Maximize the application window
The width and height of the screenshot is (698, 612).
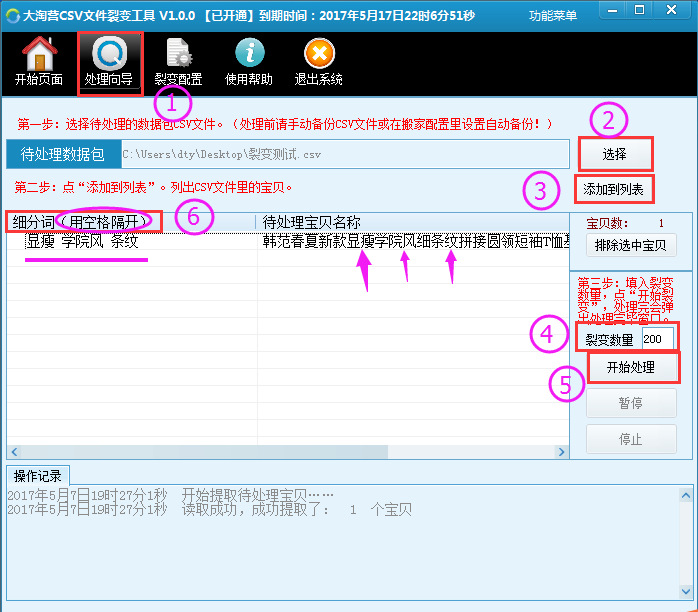point(640,11)
